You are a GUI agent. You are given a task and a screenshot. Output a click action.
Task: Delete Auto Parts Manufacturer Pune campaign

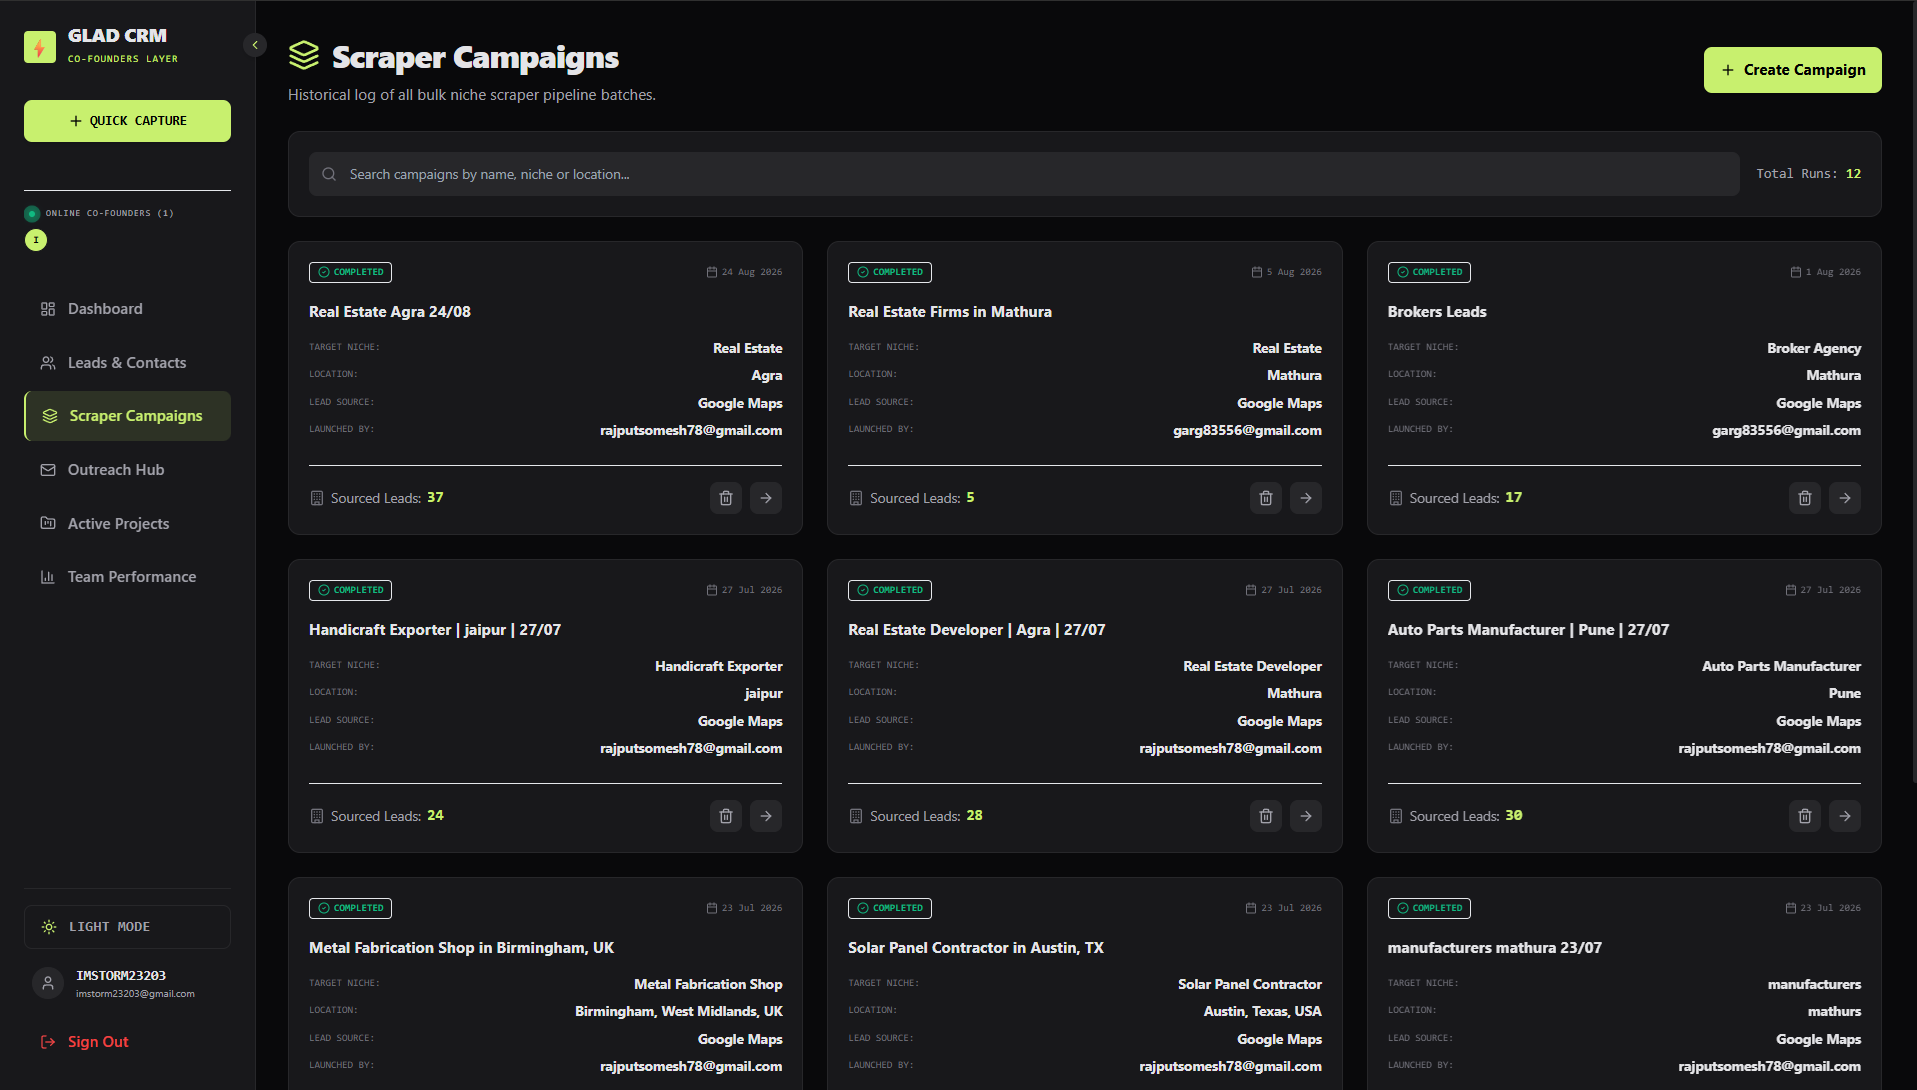(1805, 816)
